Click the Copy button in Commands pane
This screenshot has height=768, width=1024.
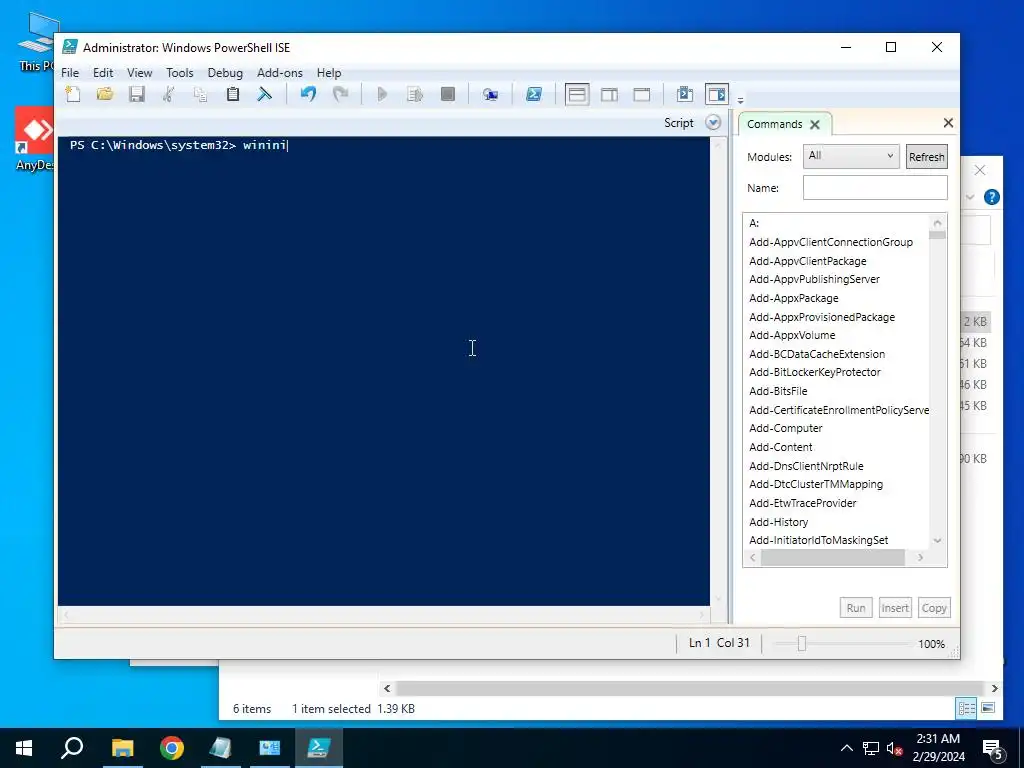click(934, 608)
